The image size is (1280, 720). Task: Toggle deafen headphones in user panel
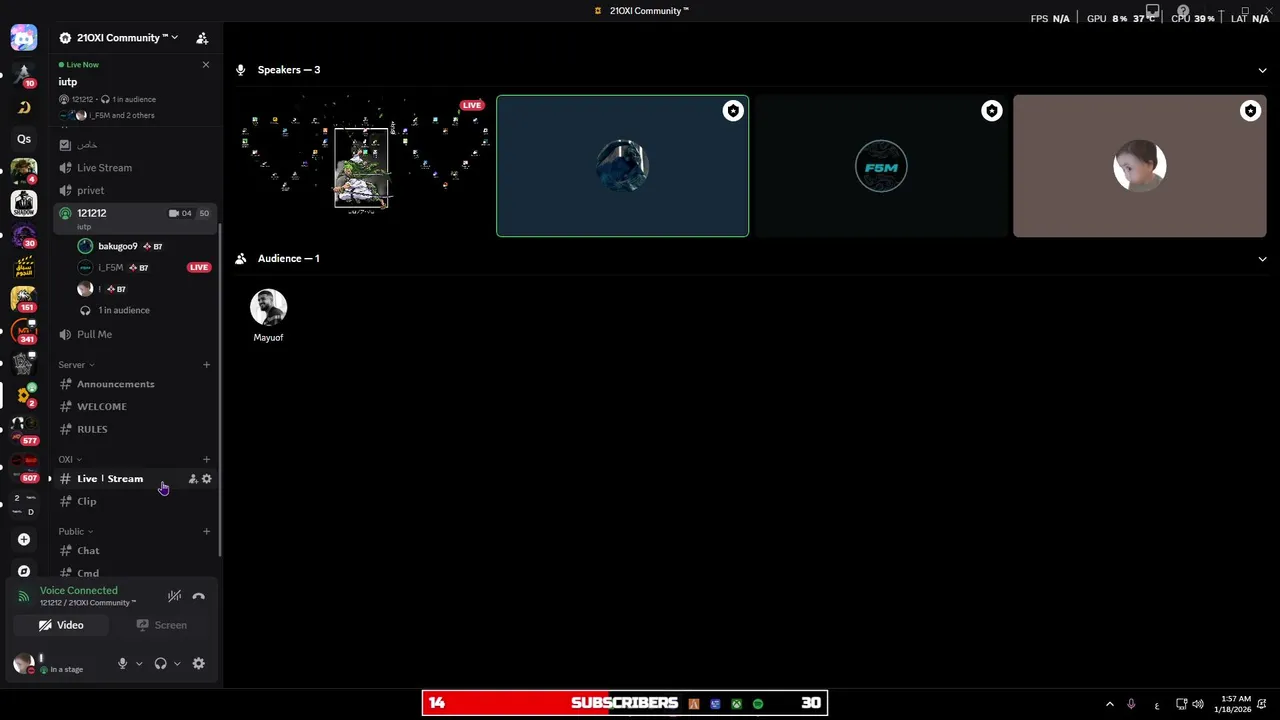160,664
